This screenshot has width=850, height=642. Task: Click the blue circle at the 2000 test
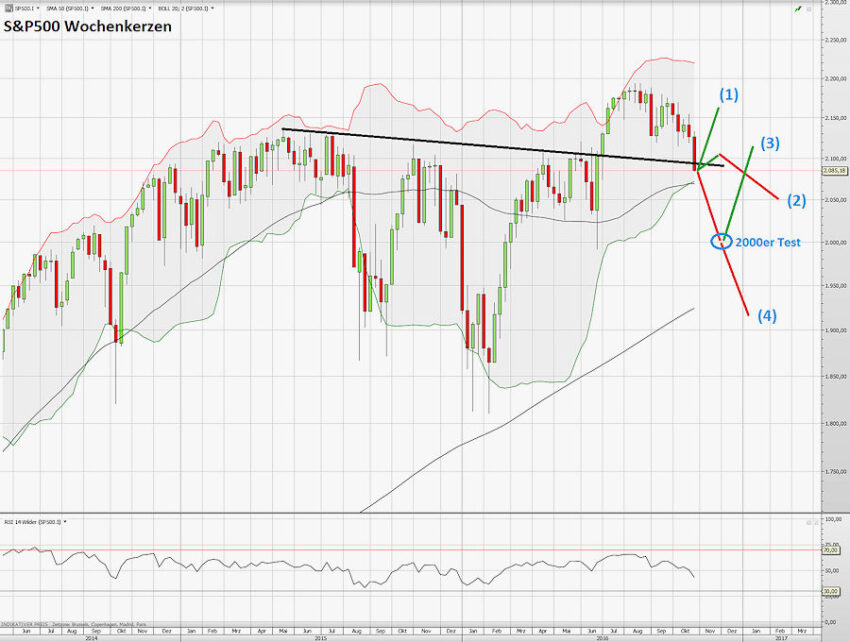[x=723, y=241]
